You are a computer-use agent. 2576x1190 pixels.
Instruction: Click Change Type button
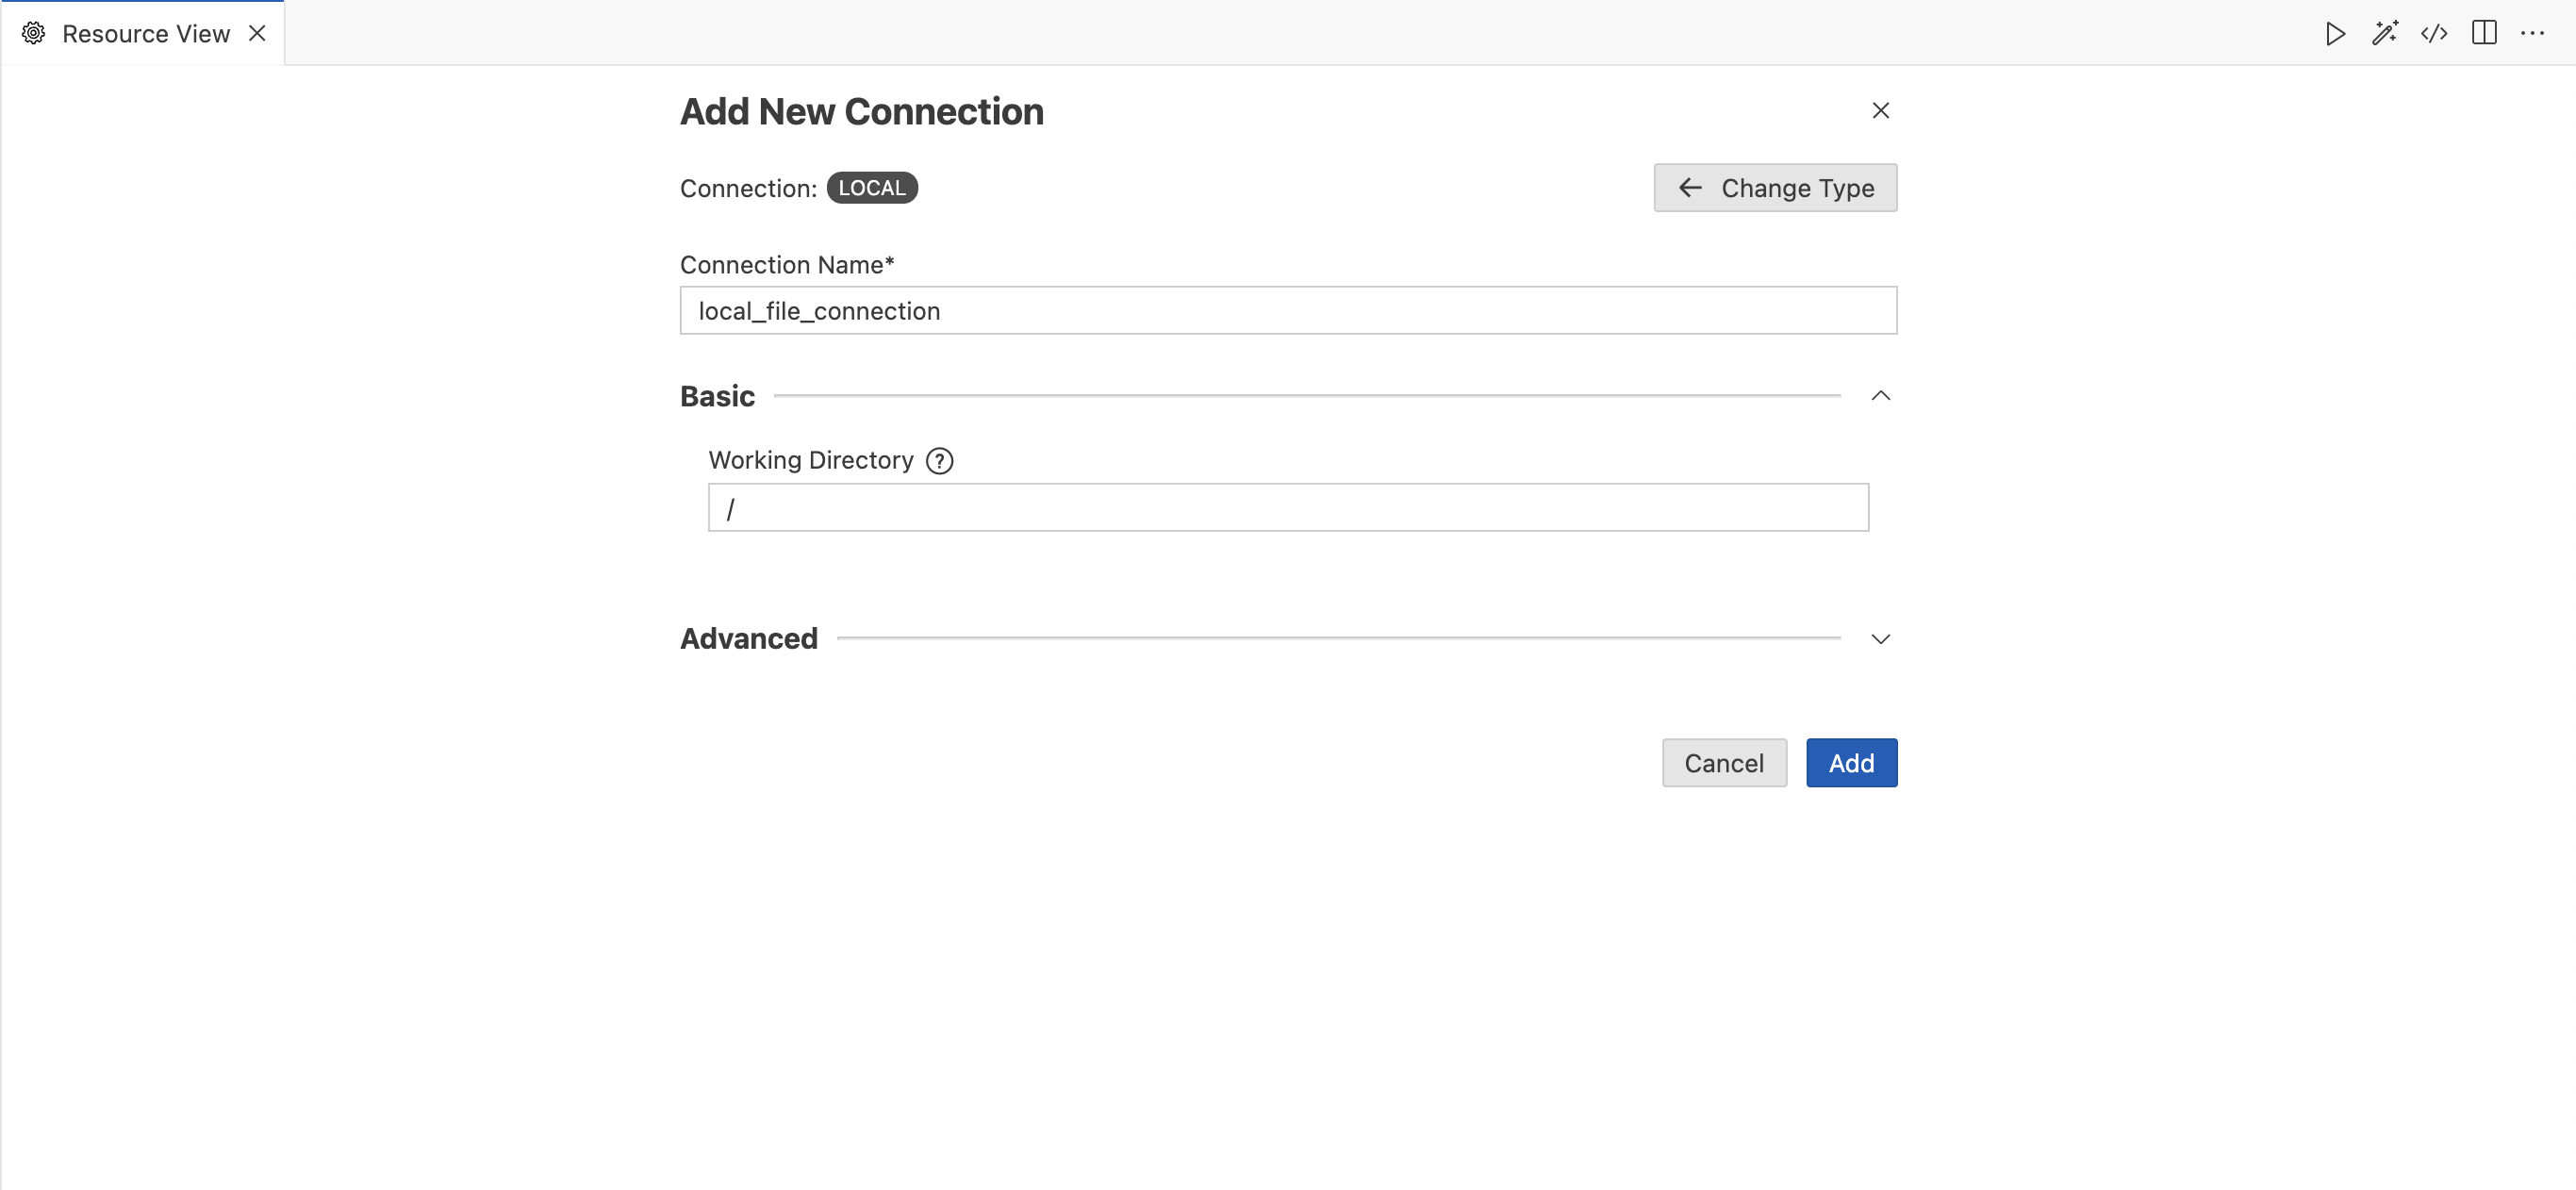(1775, 188)
